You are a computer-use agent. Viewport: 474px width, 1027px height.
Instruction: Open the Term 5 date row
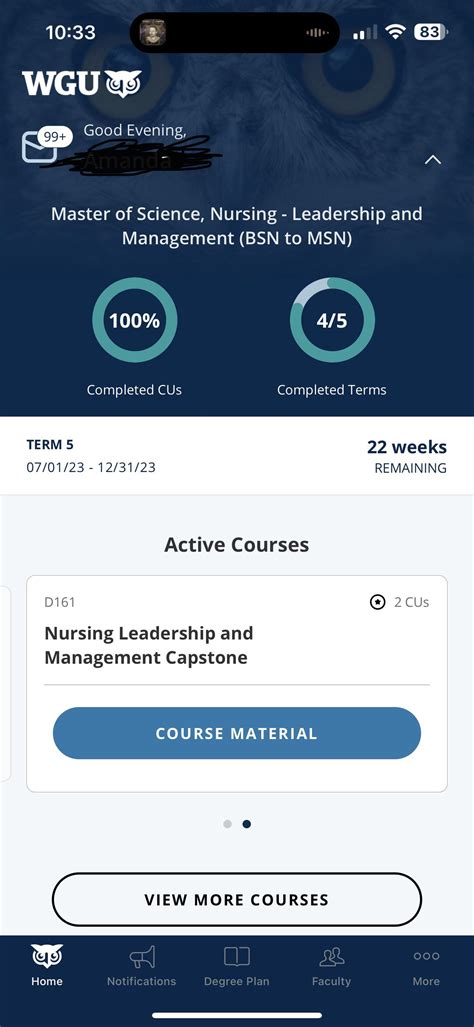(237, 456)
